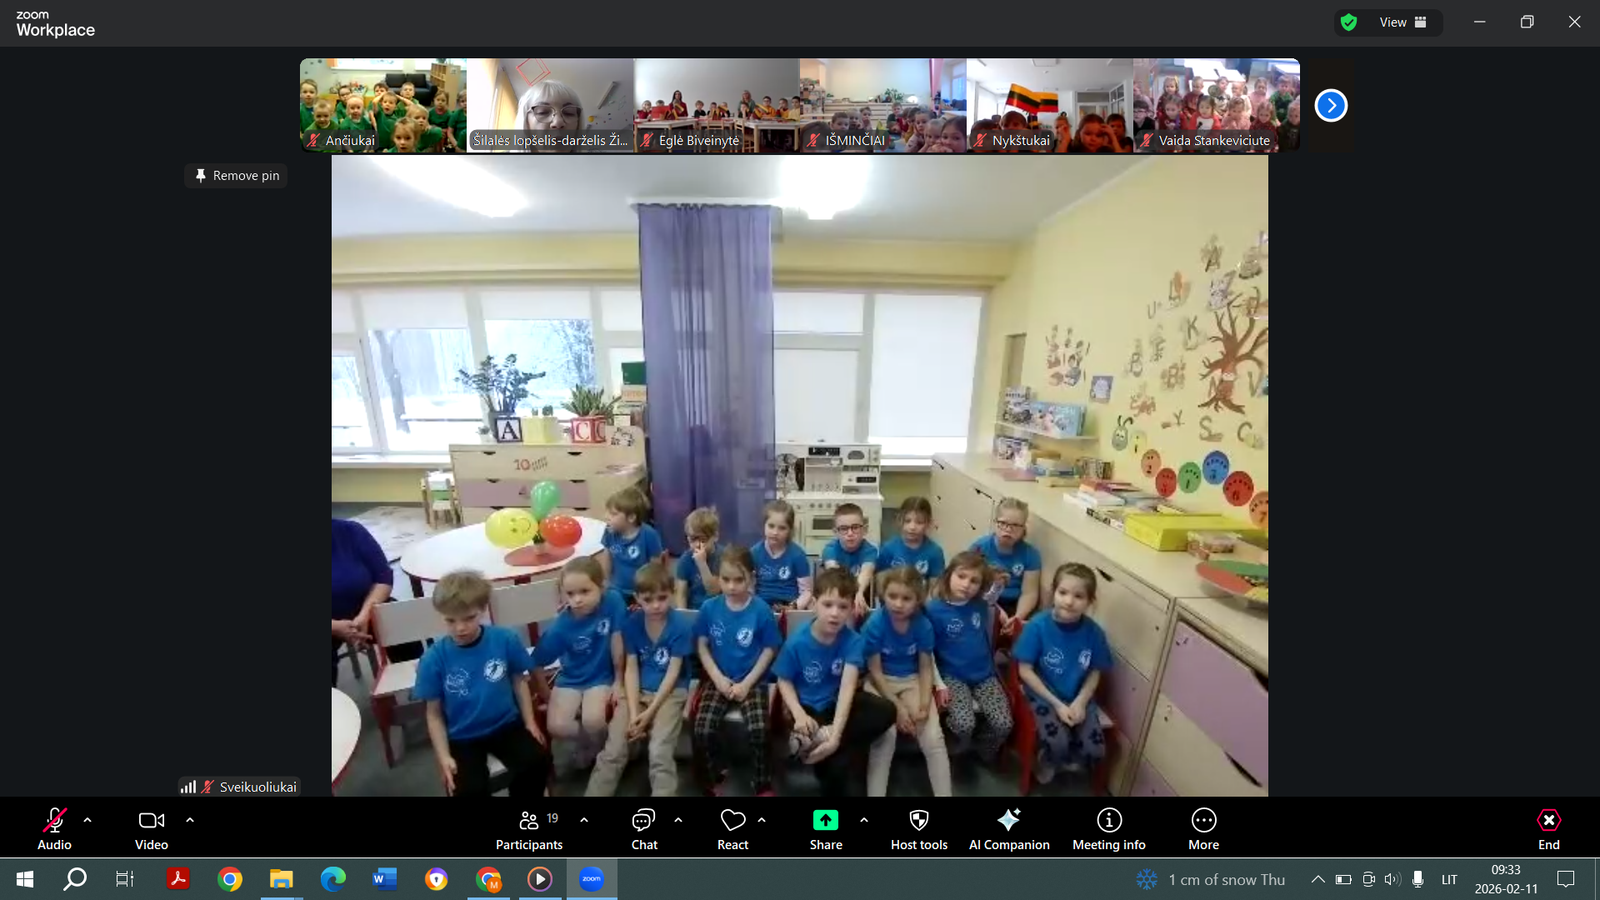Expand audio settings arrow next to Audio

pos(88,820)
